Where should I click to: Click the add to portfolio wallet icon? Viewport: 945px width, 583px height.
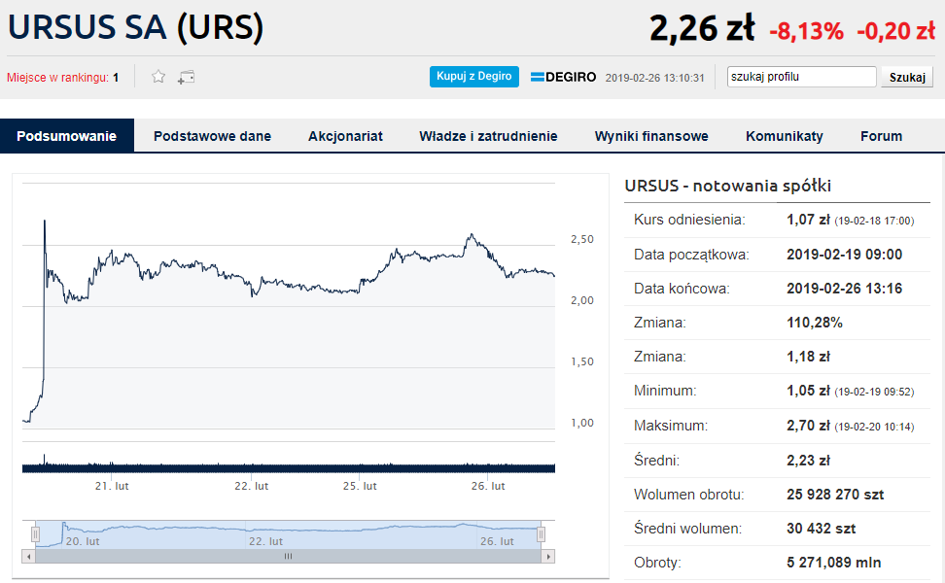(186, 77)
